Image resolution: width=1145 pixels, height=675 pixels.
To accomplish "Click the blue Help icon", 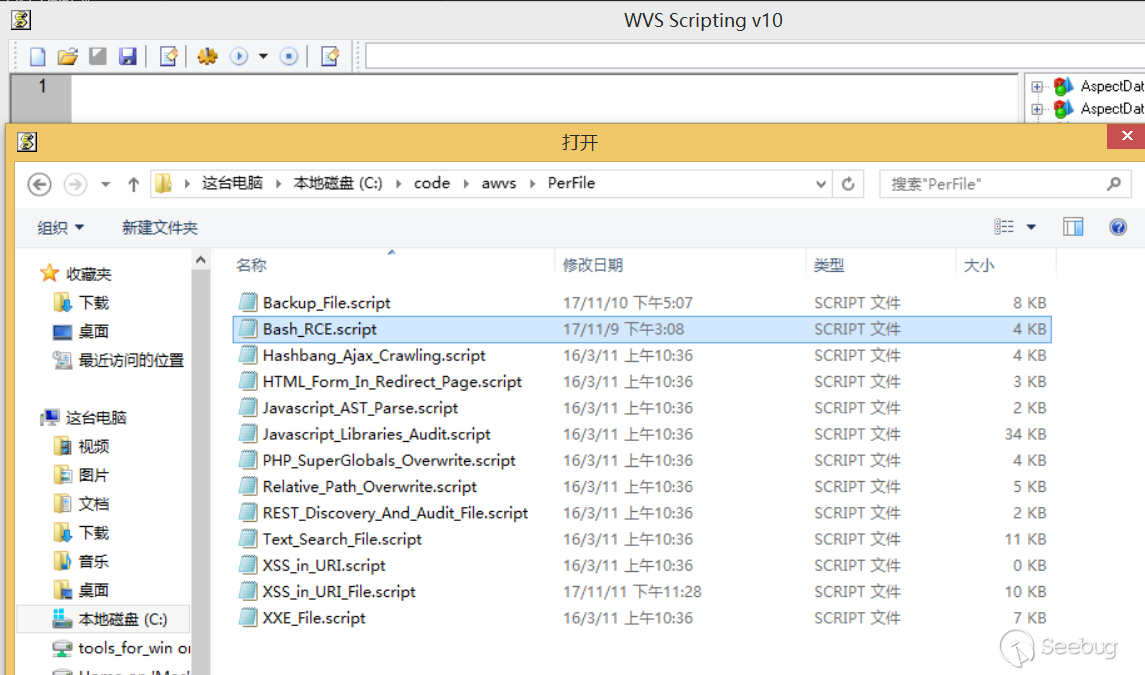I will [1118, 227].
